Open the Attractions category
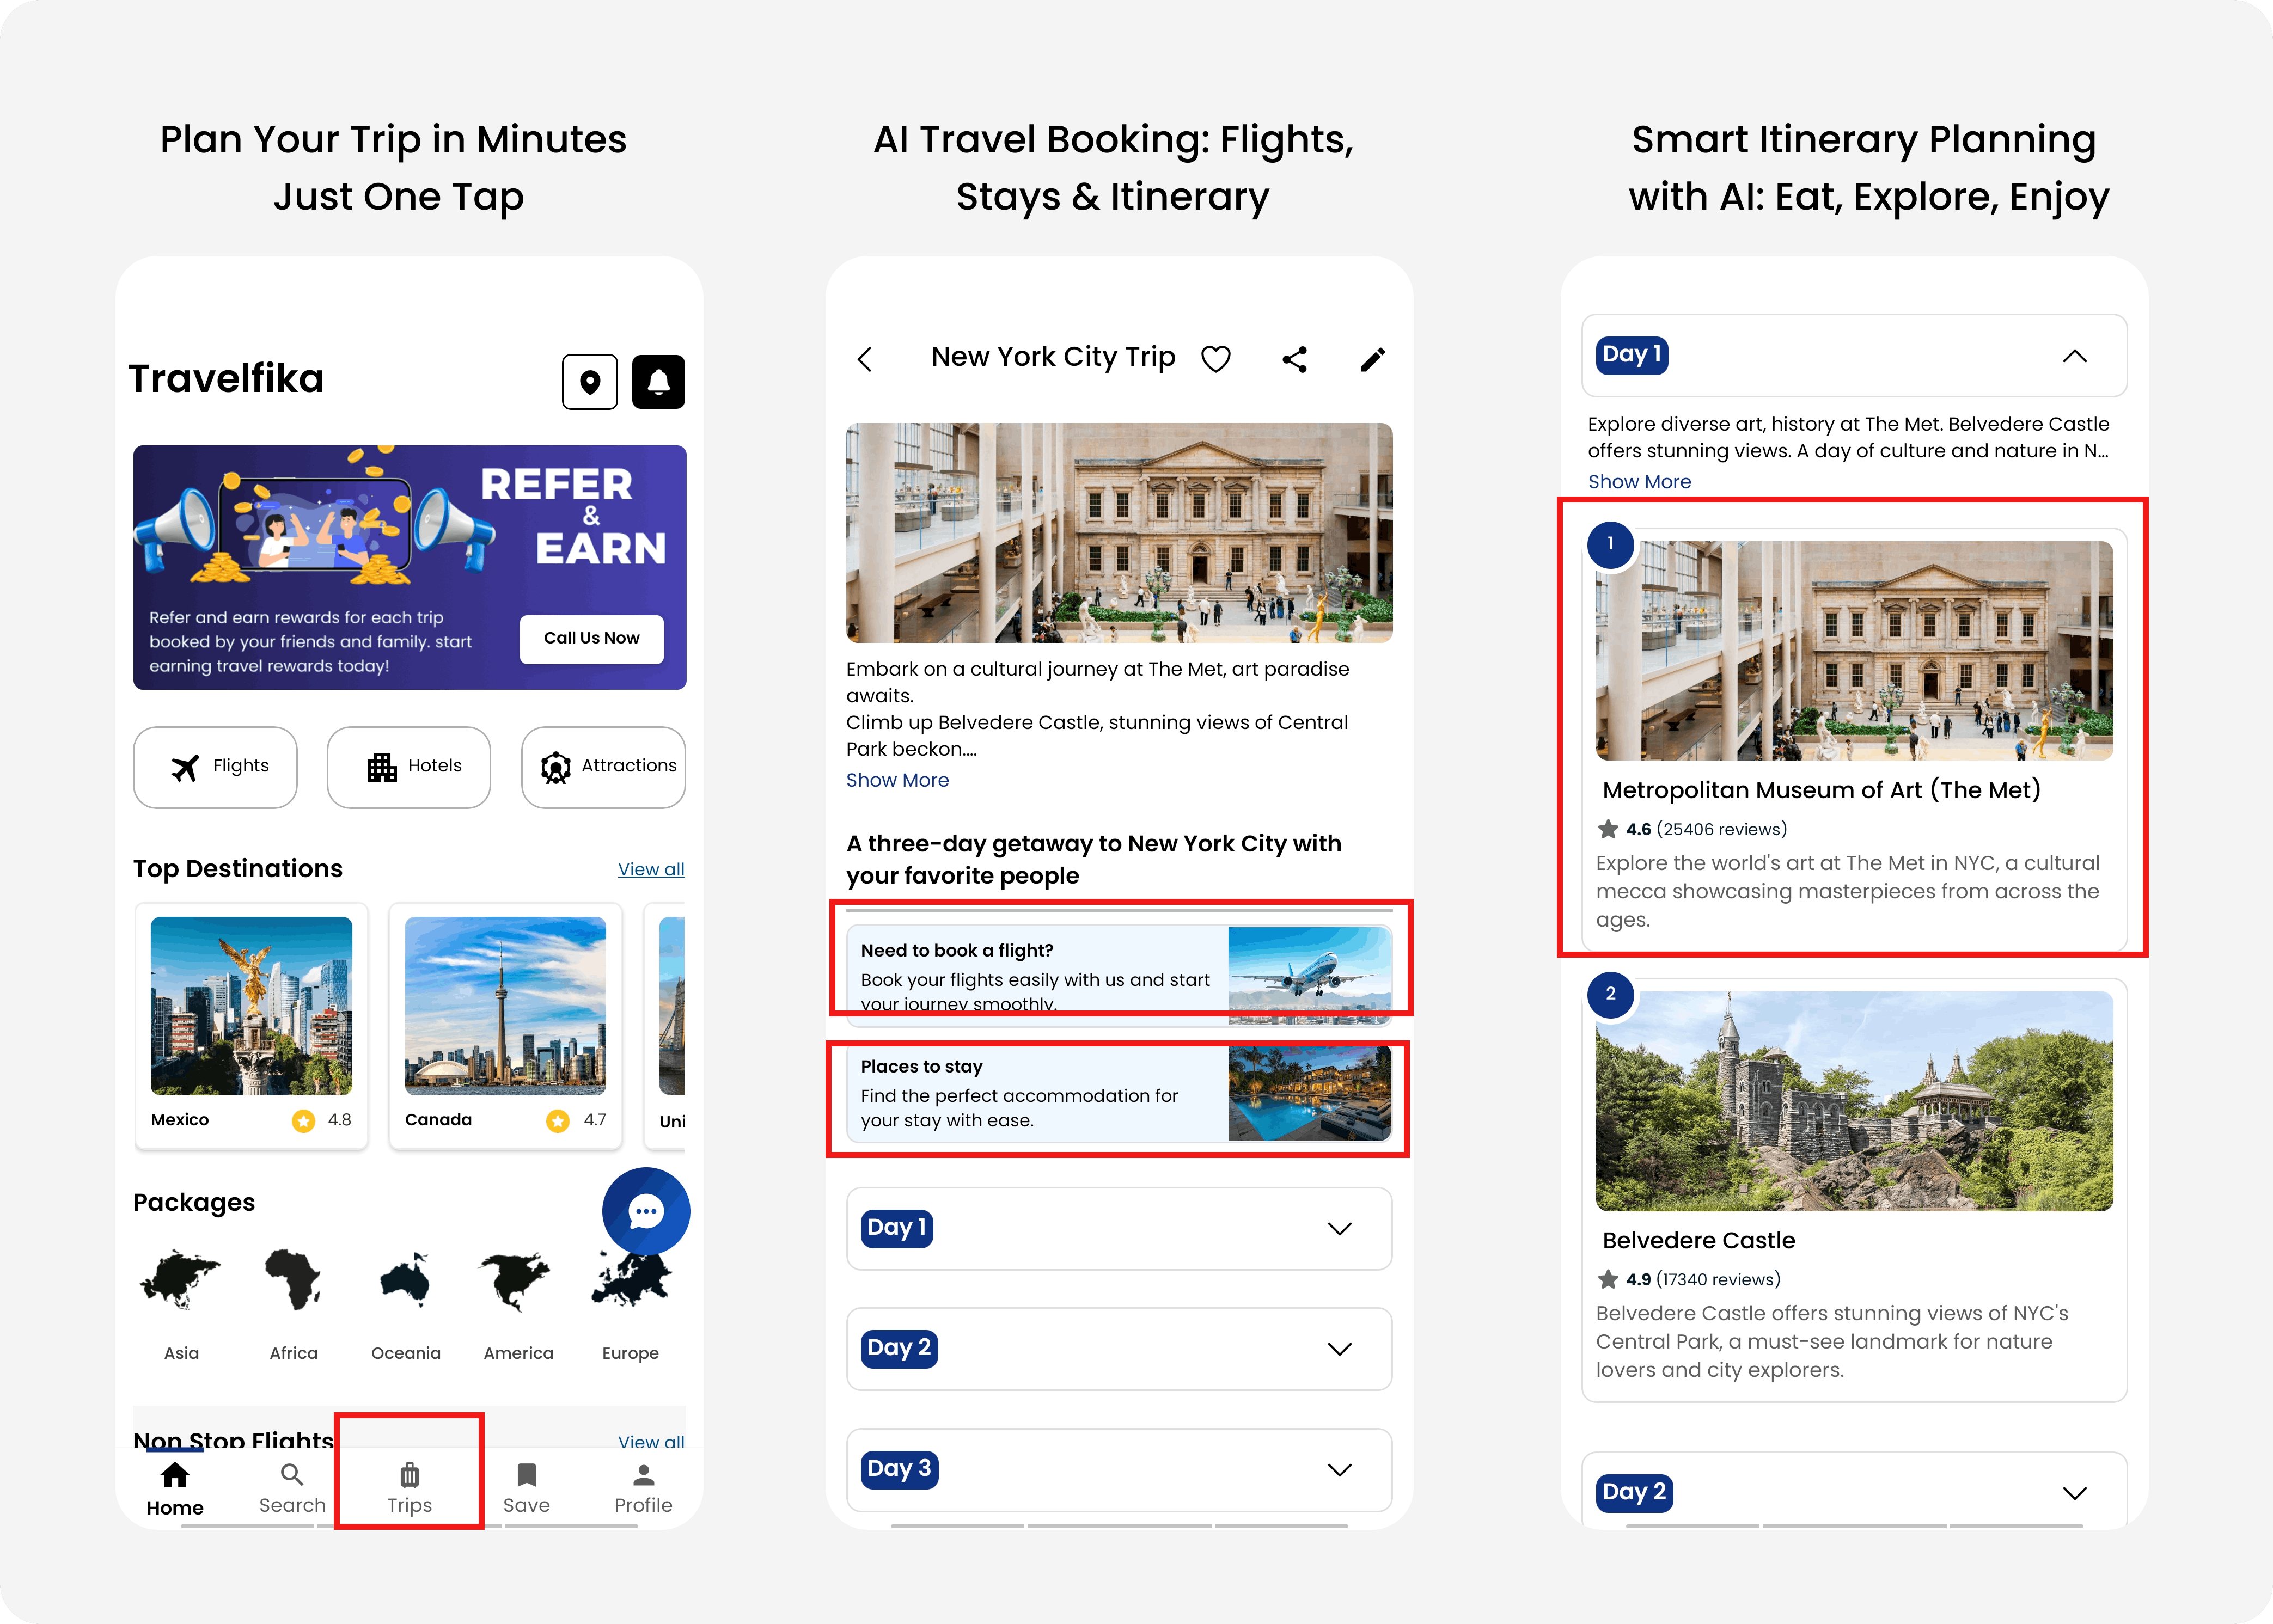2273x1624 pixels. (x=603, y=767)
